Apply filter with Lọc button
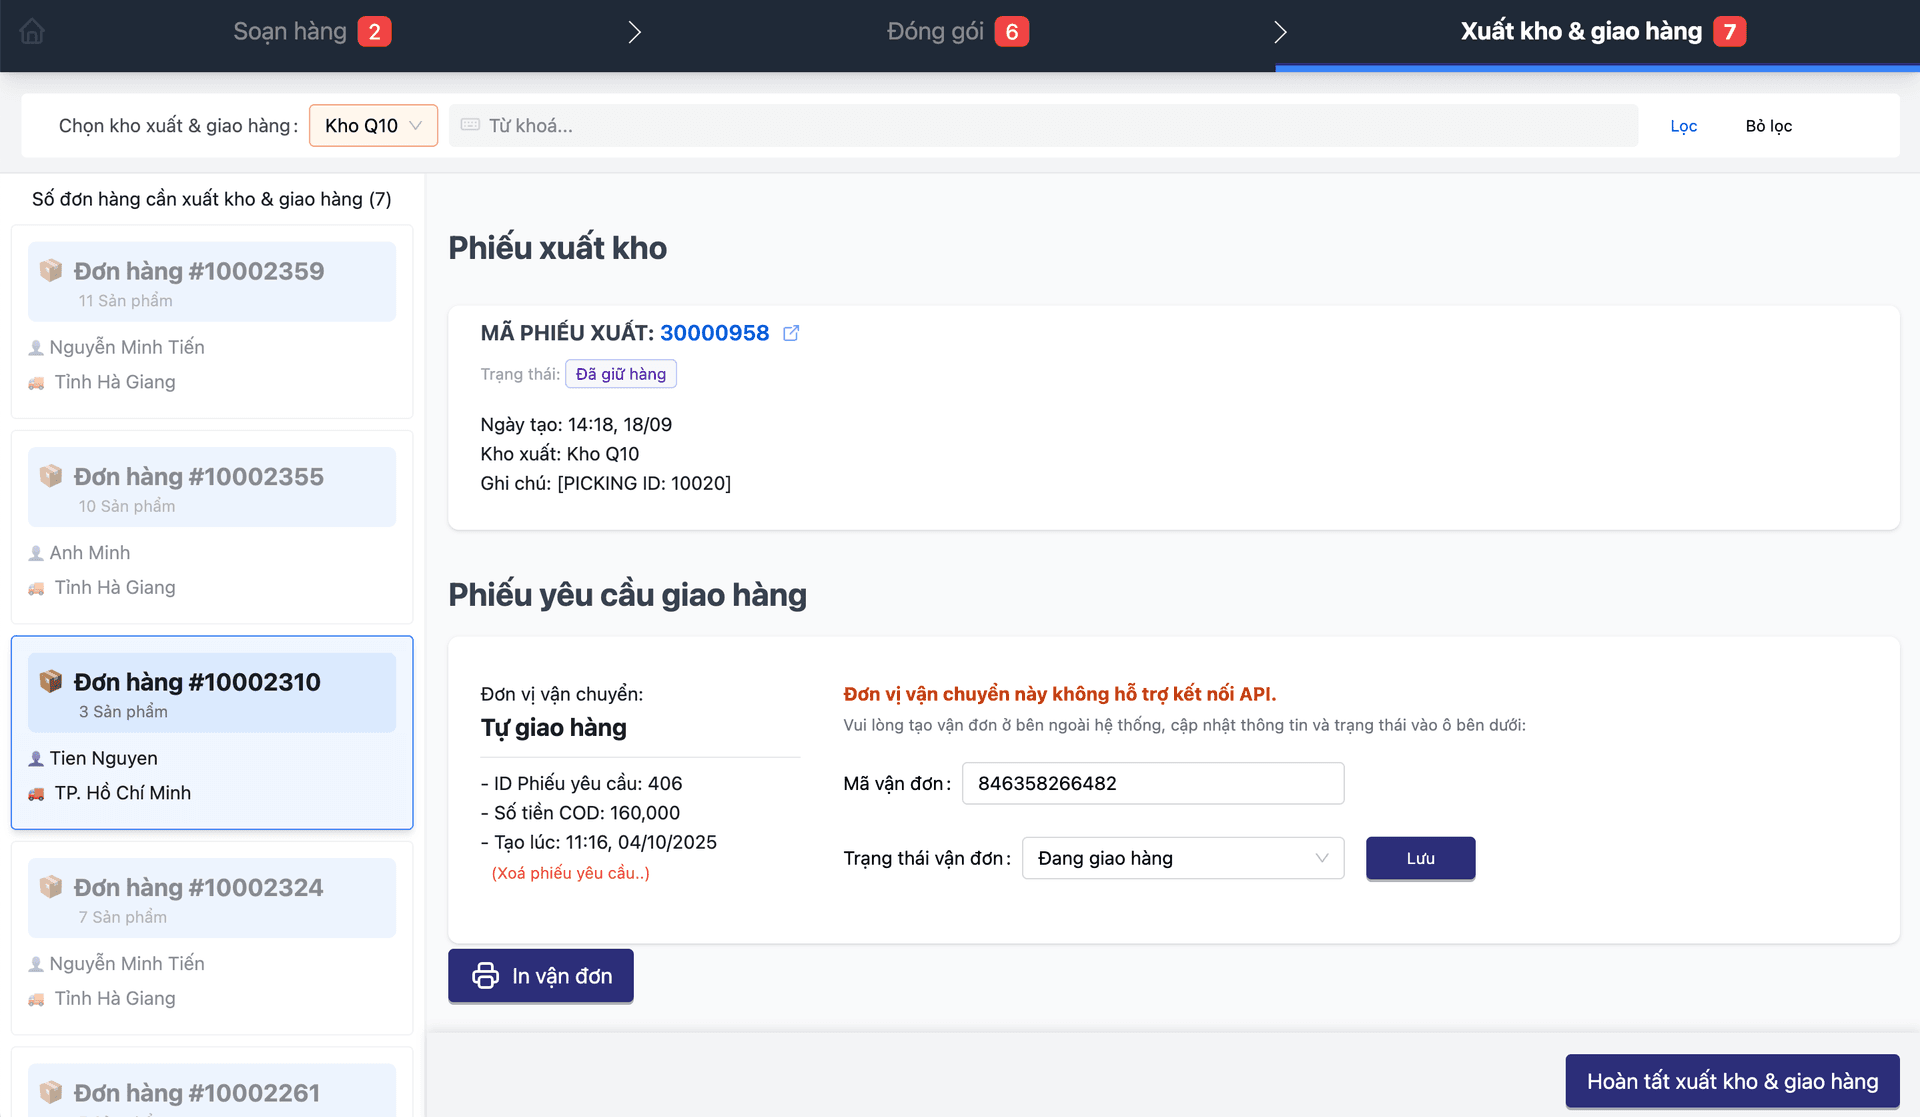1920x1117 pixels. click(x=1683, y=126)
